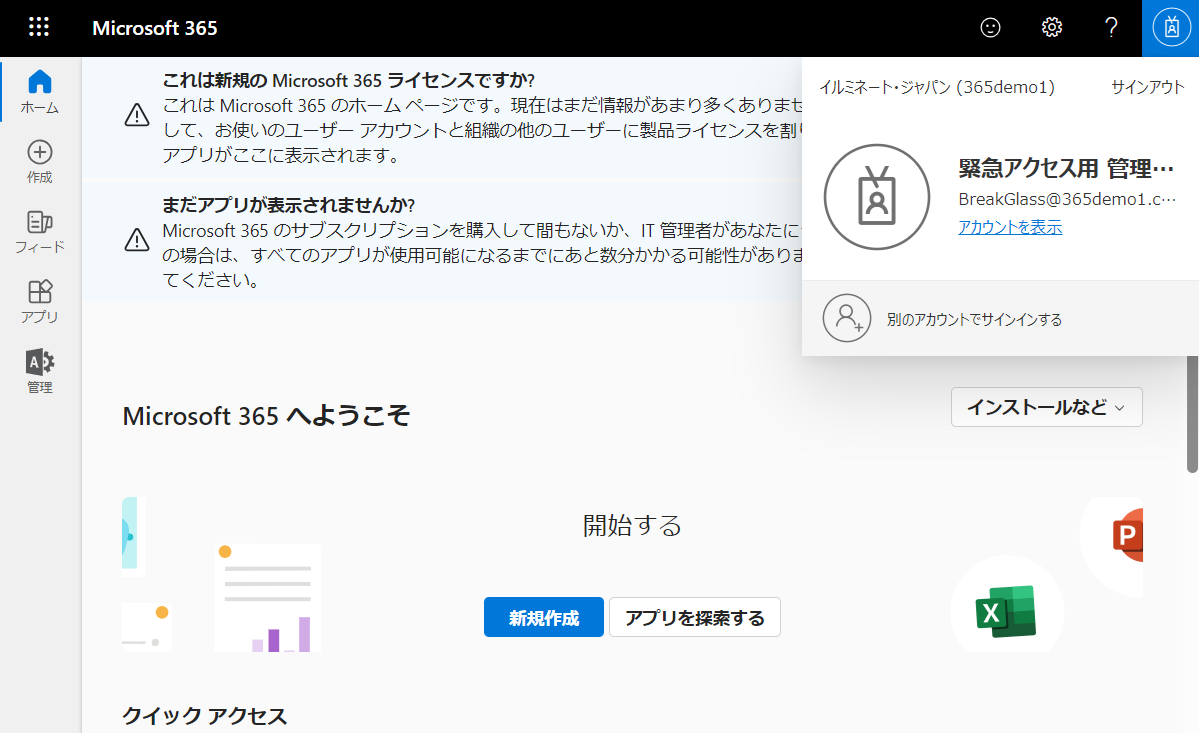Image resolution: width=1199 pixels, height=733 pixels.
Task: Open 管理 admin center in sidebar
Action: click(x=40, y=372)
